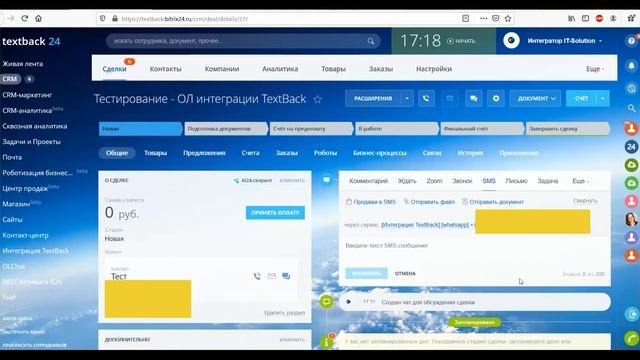Open help via the question mark icon

[x=631, y=41]
